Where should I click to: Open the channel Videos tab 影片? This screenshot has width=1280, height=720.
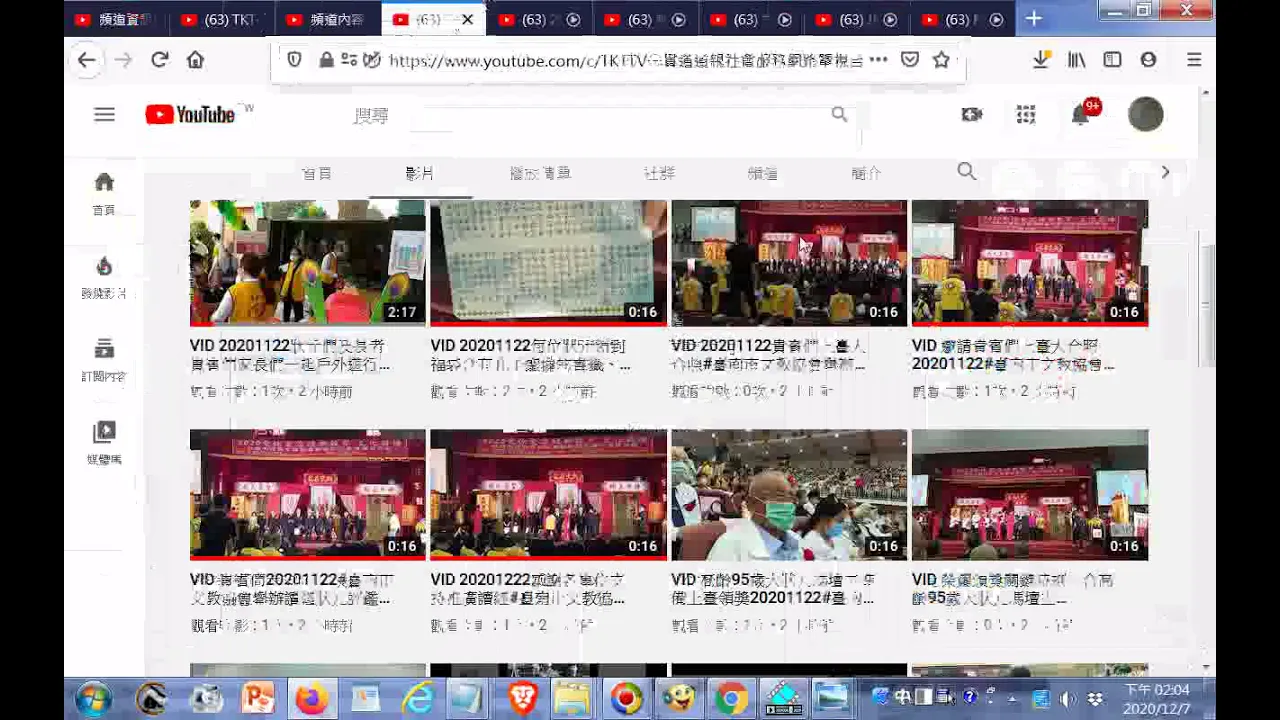420,173
